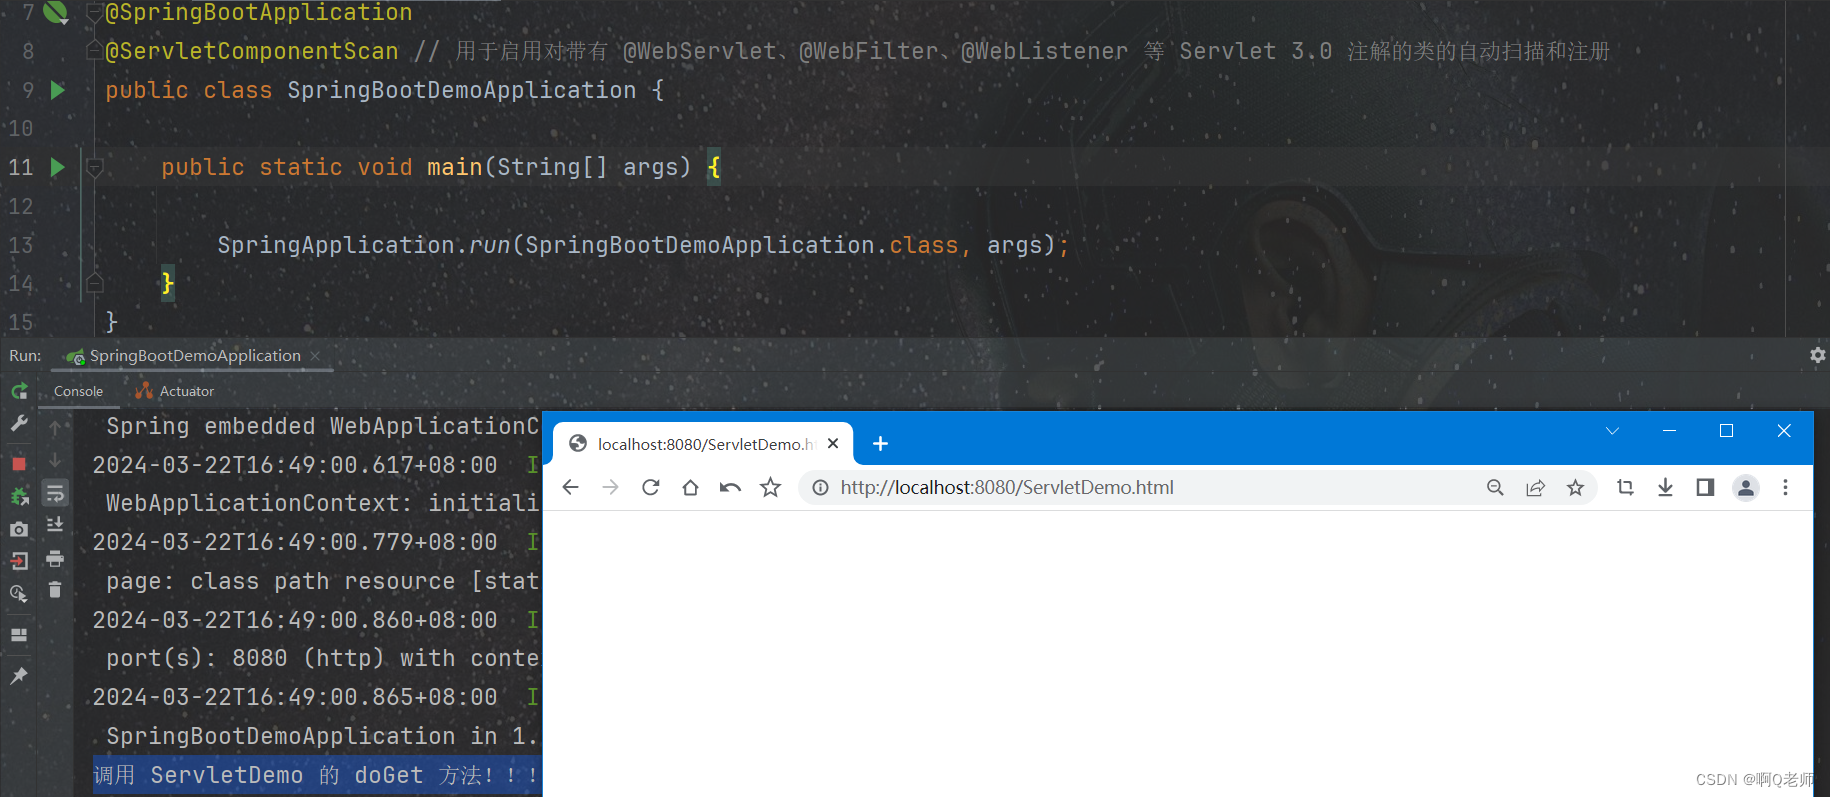Open Run panel settings gear
The height and width of the screenshot is (797, 1830).
coord(1817,355)
